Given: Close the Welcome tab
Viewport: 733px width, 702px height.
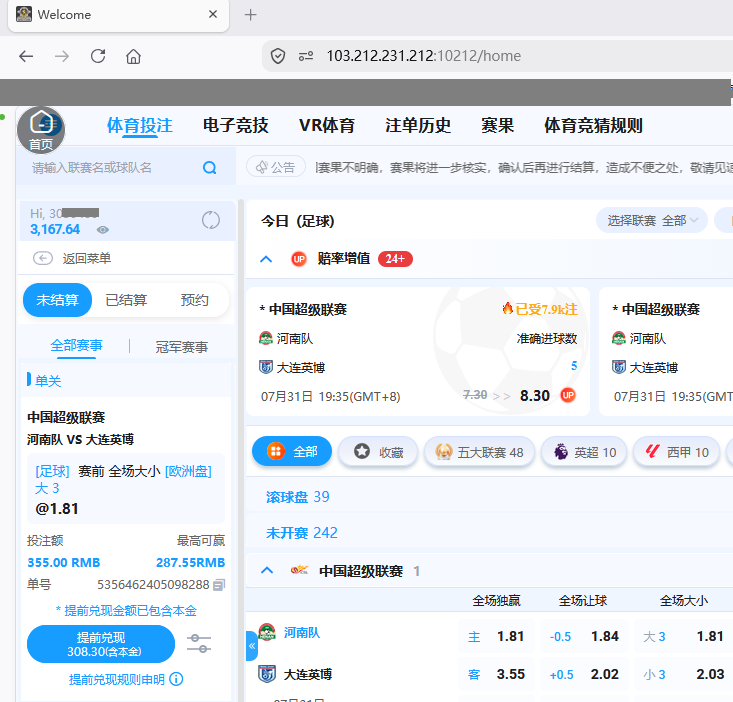Looking at the screenshot, I should [213, 14].
